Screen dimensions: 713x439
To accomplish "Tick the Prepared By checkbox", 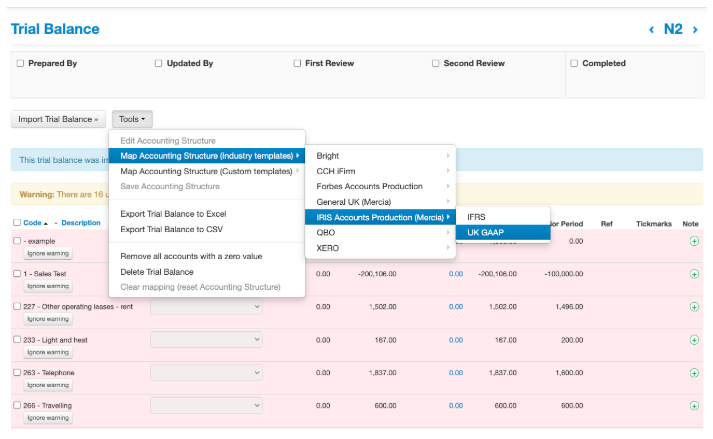I will (19, 63).
